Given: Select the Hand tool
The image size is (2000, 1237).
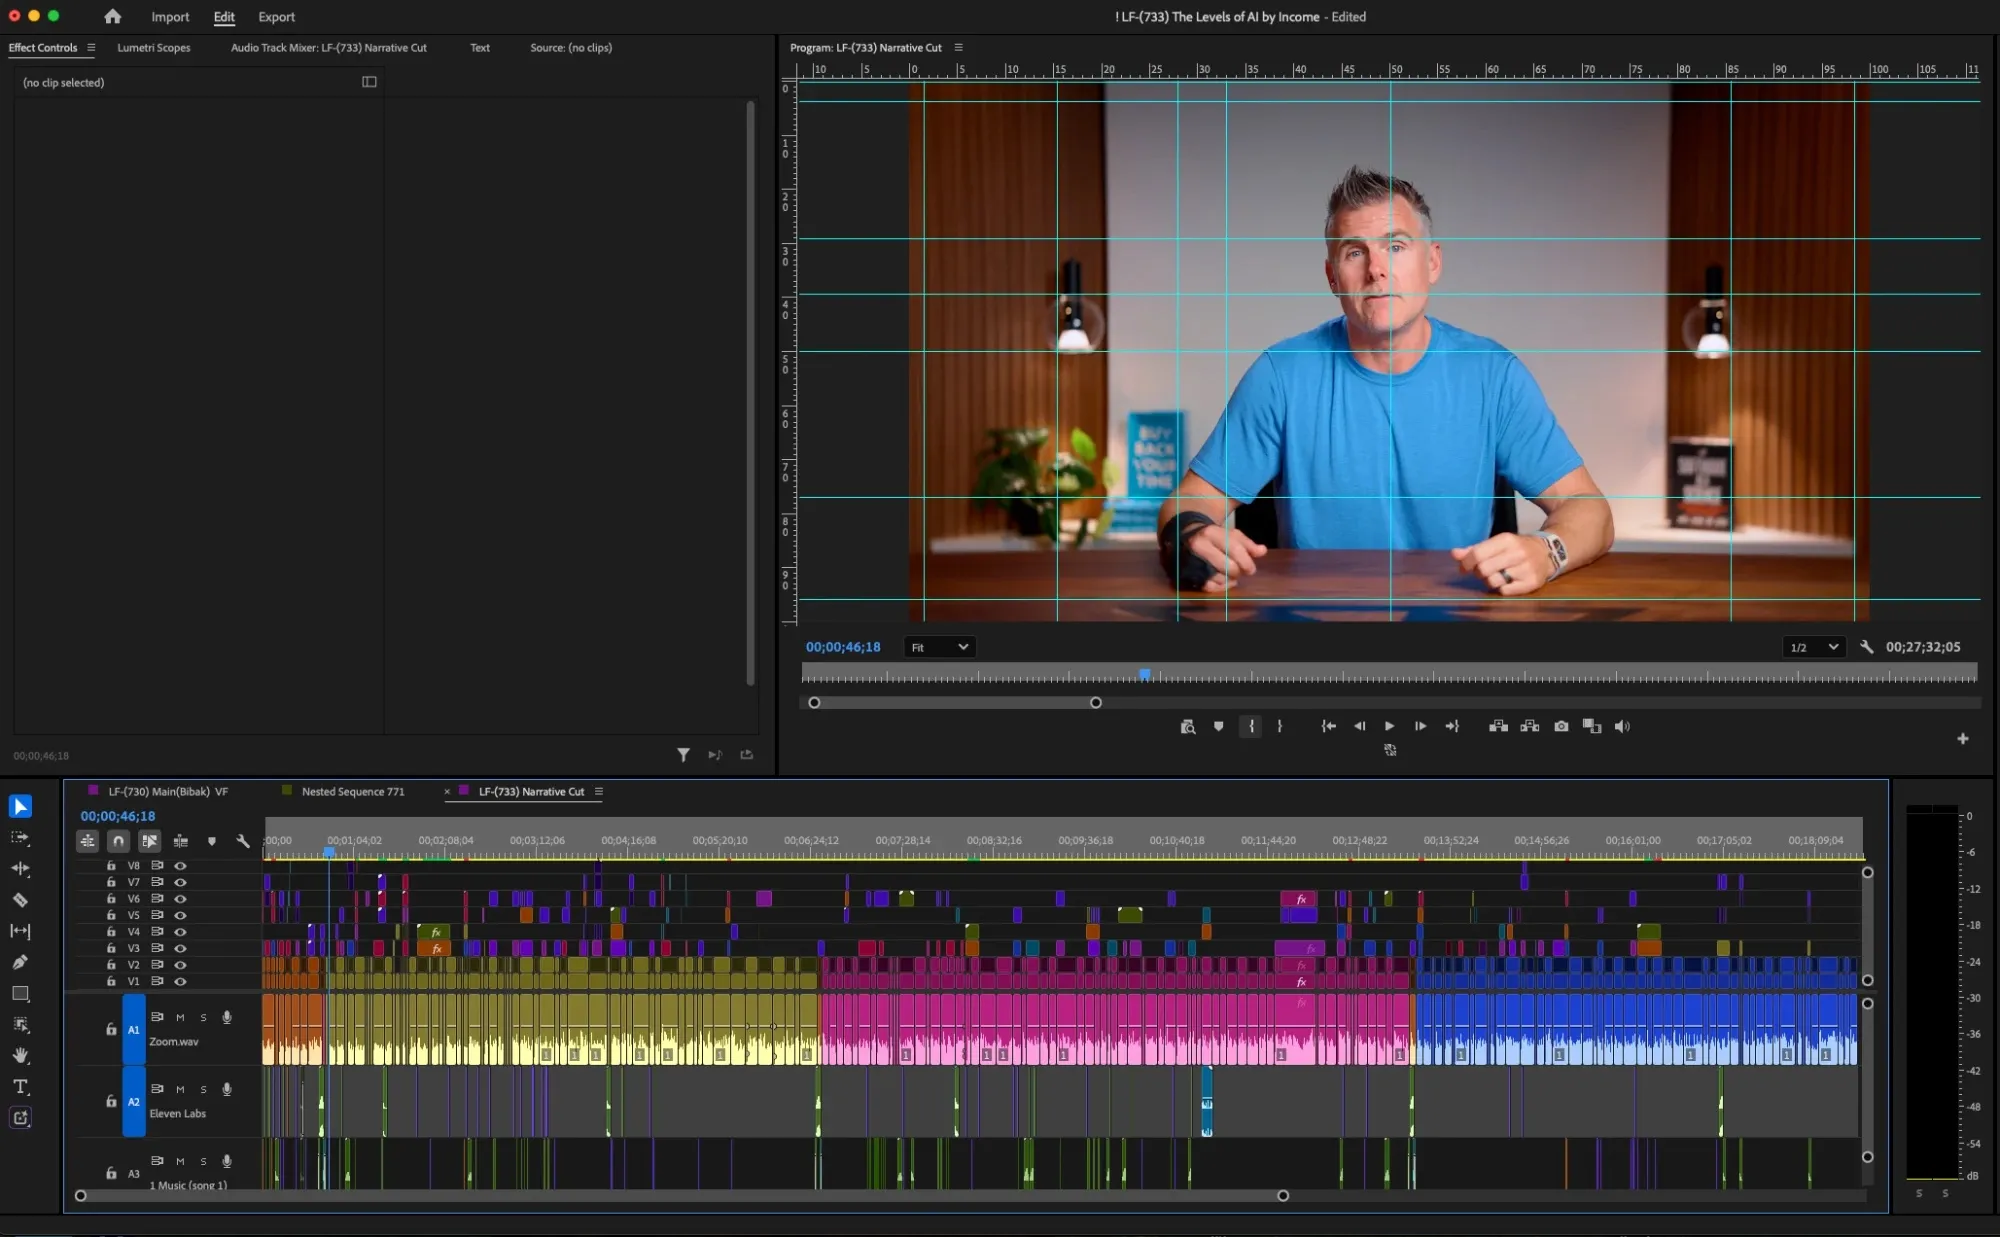Looking at the screenshot, I should click(20, 1056).
